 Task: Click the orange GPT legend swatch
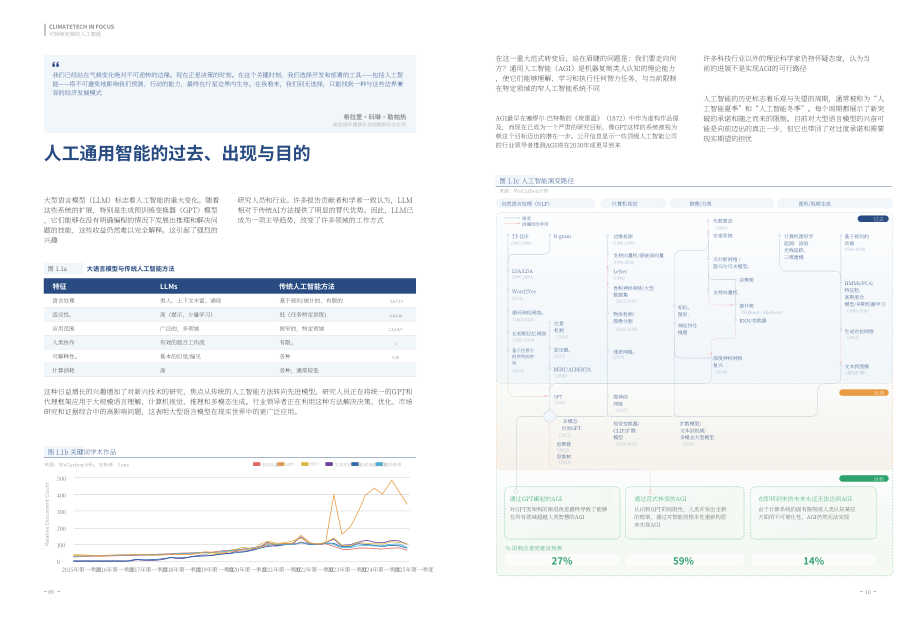pos(280,464)
